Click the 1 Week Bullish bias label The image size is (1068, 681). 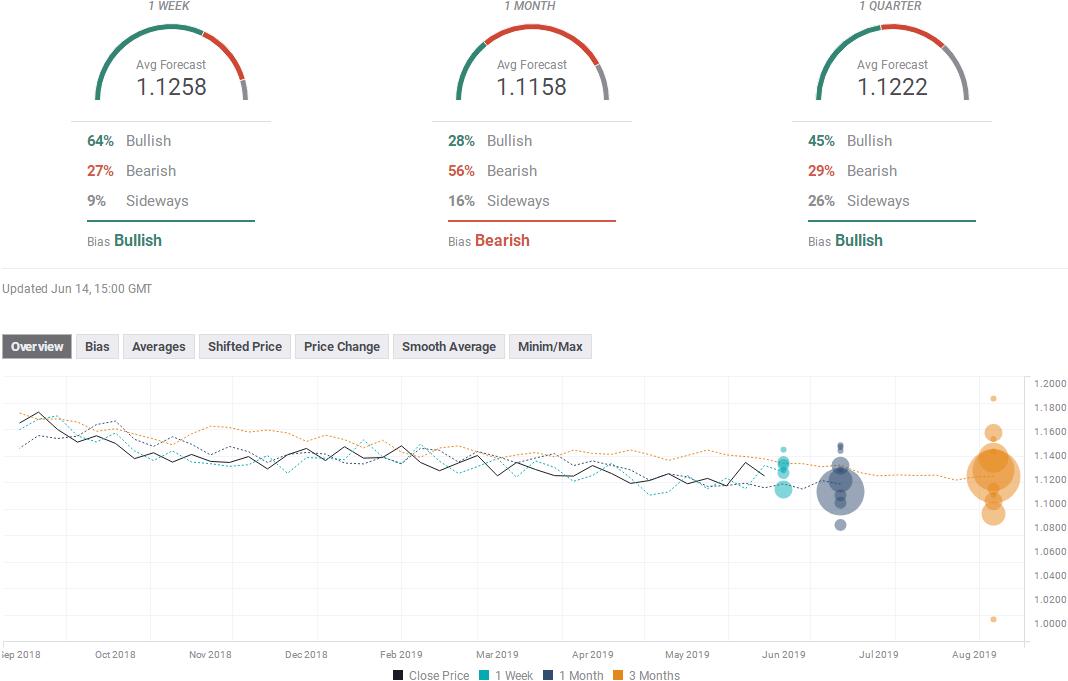138,241
